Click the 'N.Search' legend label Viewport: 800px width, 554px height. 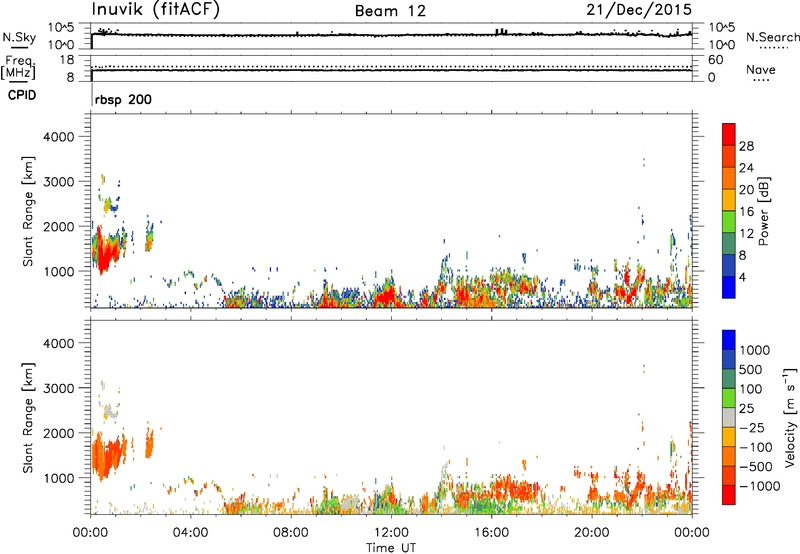pos(772,37)
